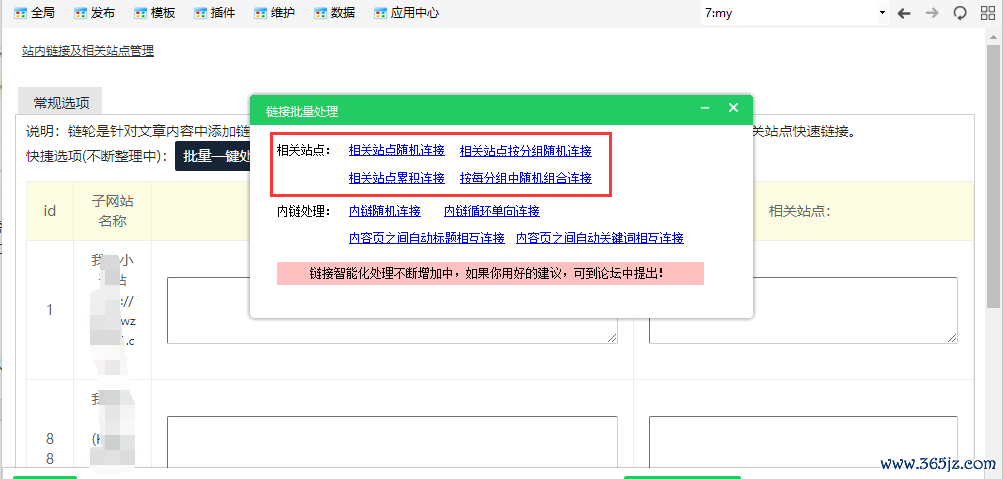Click the refresh icon in top bar
The height and width of the screenshot is (479, 1003).
(x=960, y=13)
